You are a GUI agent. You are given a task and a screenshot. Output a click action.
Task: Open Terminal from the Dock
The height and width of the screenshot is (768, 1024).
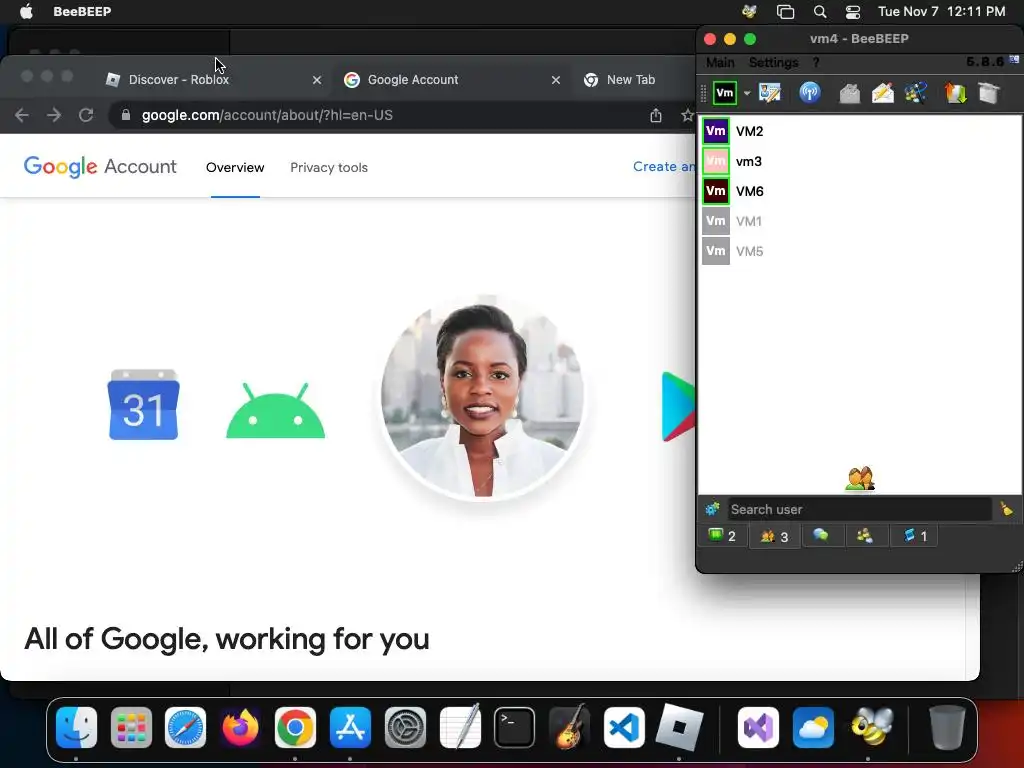(x=514, y=728)
